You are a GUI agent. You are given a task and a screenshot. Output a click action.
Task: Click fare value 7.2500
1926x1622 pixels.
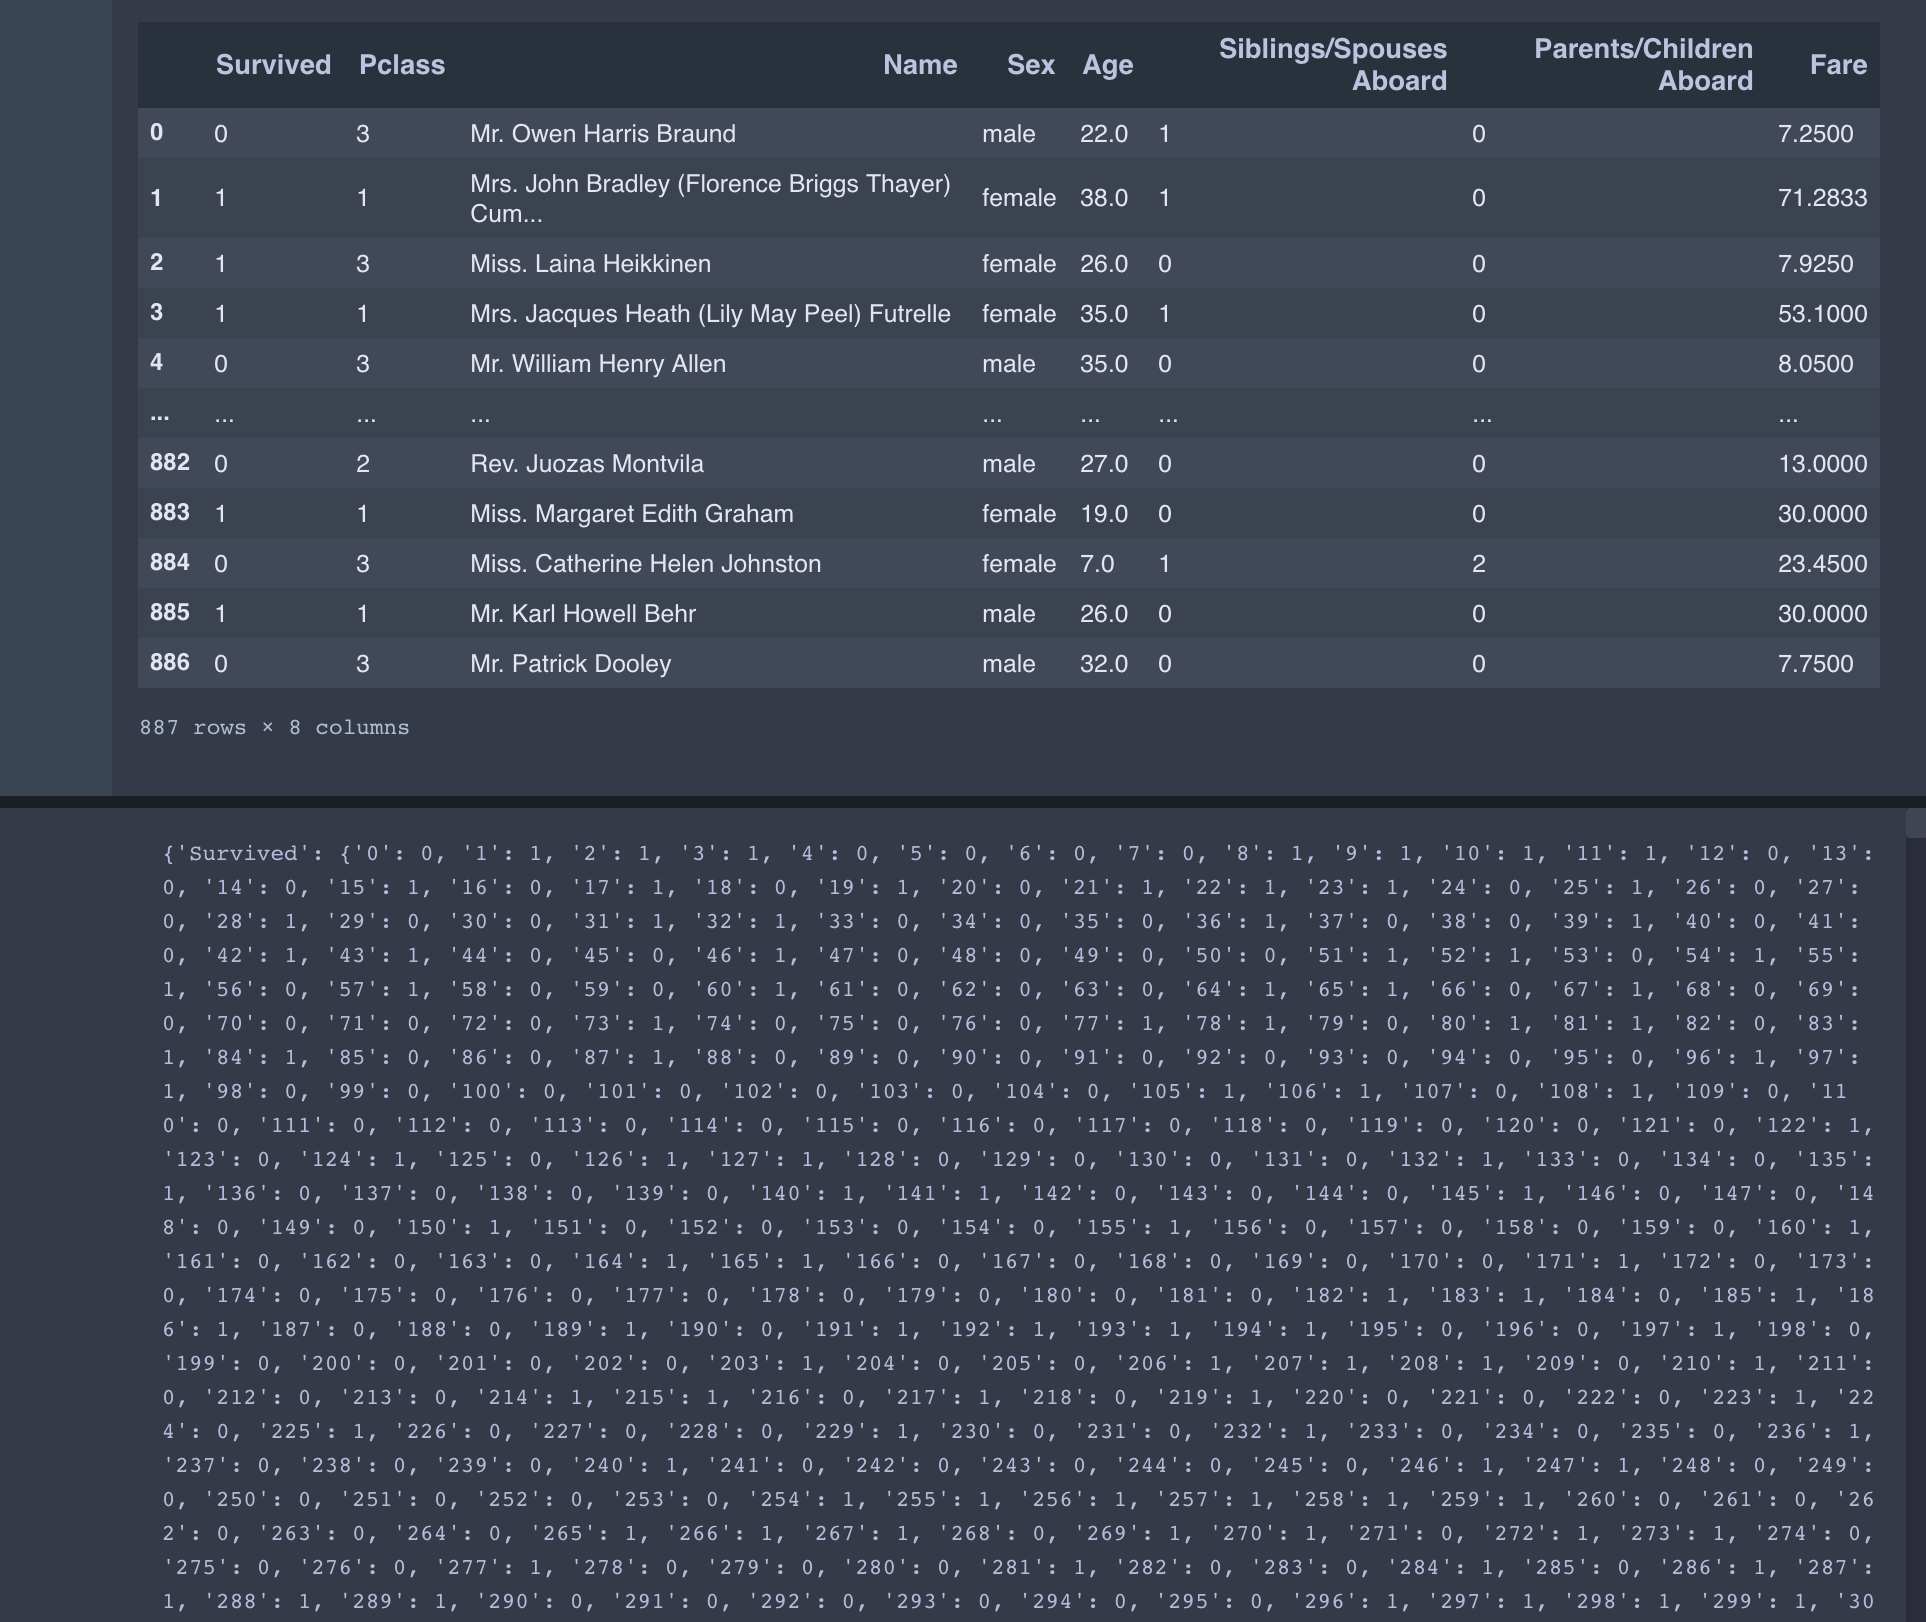point(1815,134)
